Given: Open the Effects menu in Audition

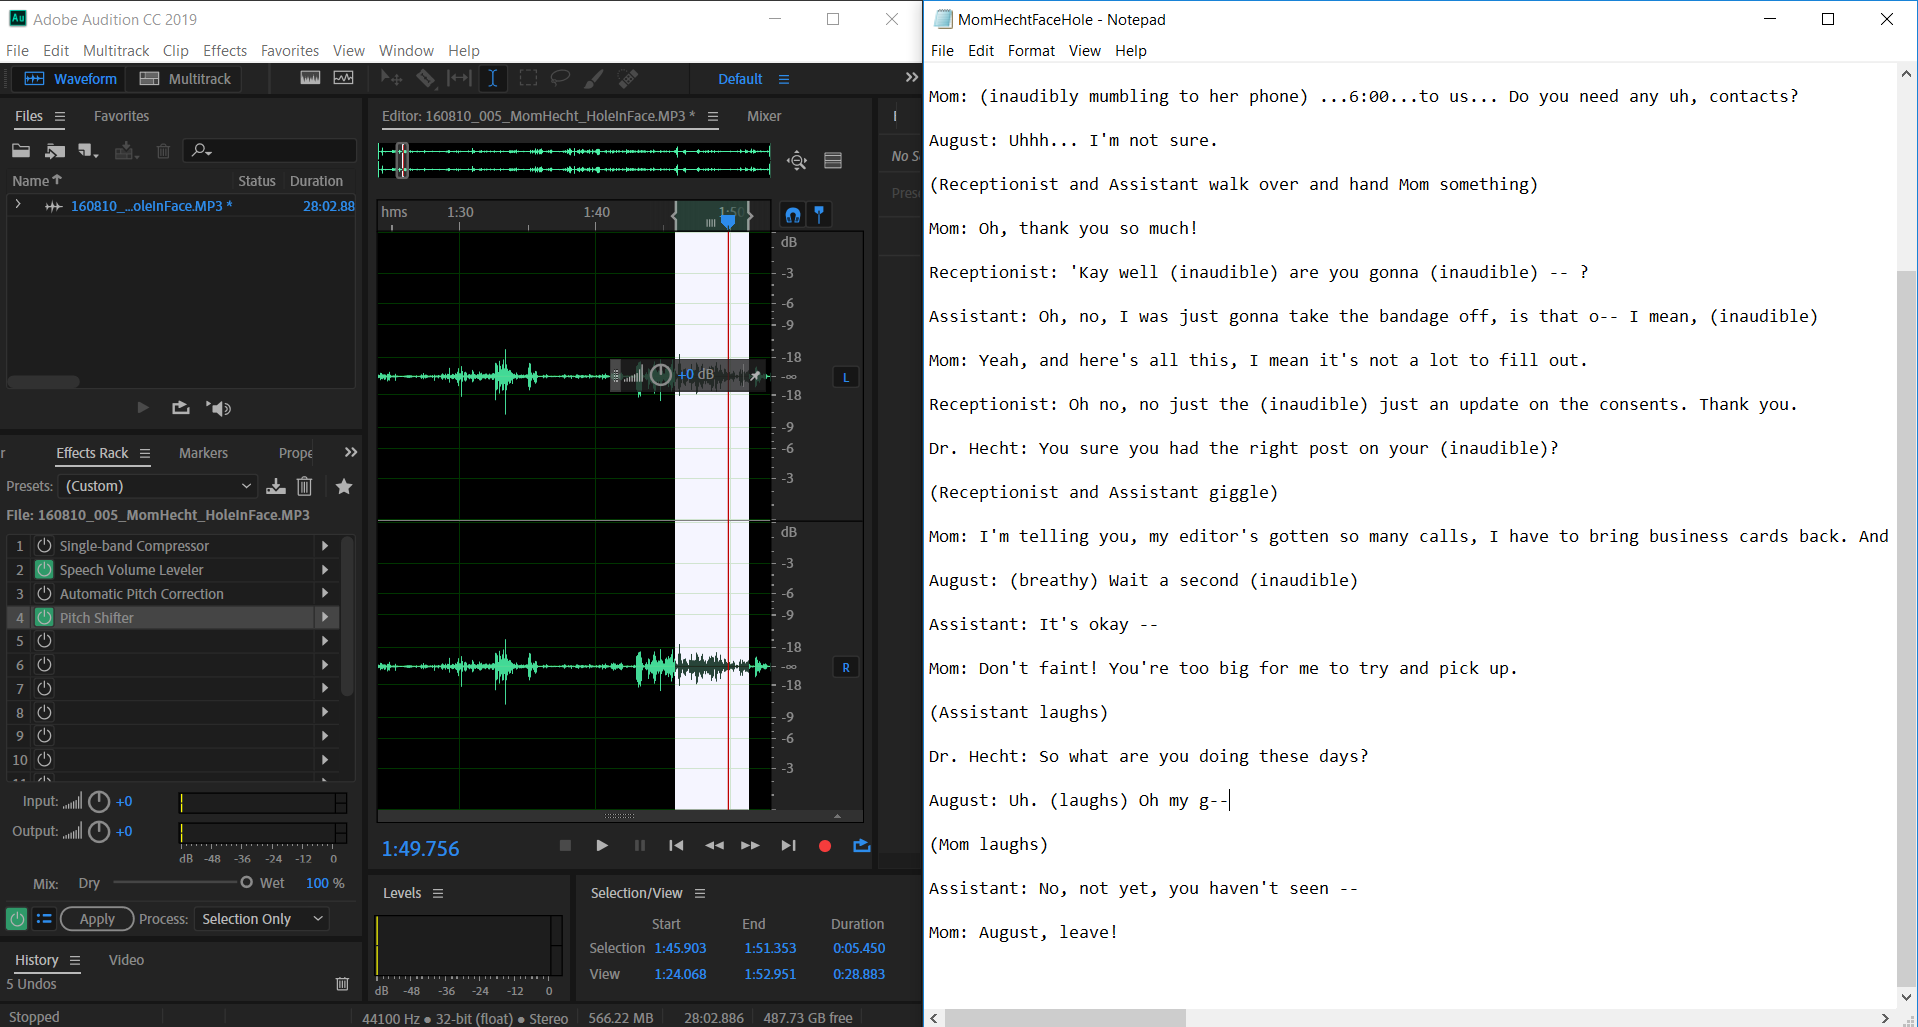Looking at the screenshot, I should (x=224, y=50).
